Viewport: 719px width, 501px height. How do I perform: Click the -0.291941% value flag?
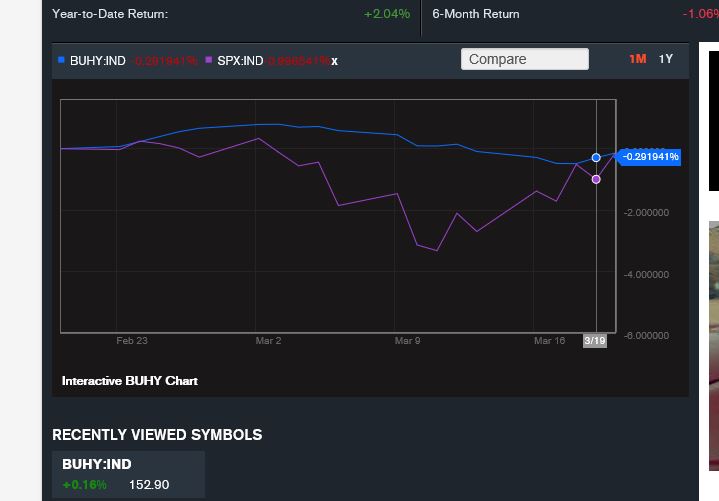coord(650,157)
